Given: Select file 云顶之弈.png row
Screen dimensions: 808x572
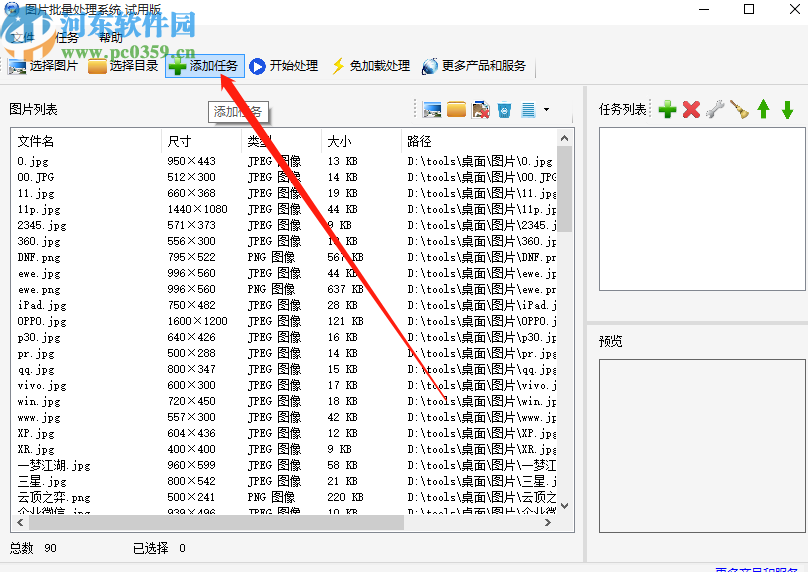Looking at the screenshot, I should 284,497.
